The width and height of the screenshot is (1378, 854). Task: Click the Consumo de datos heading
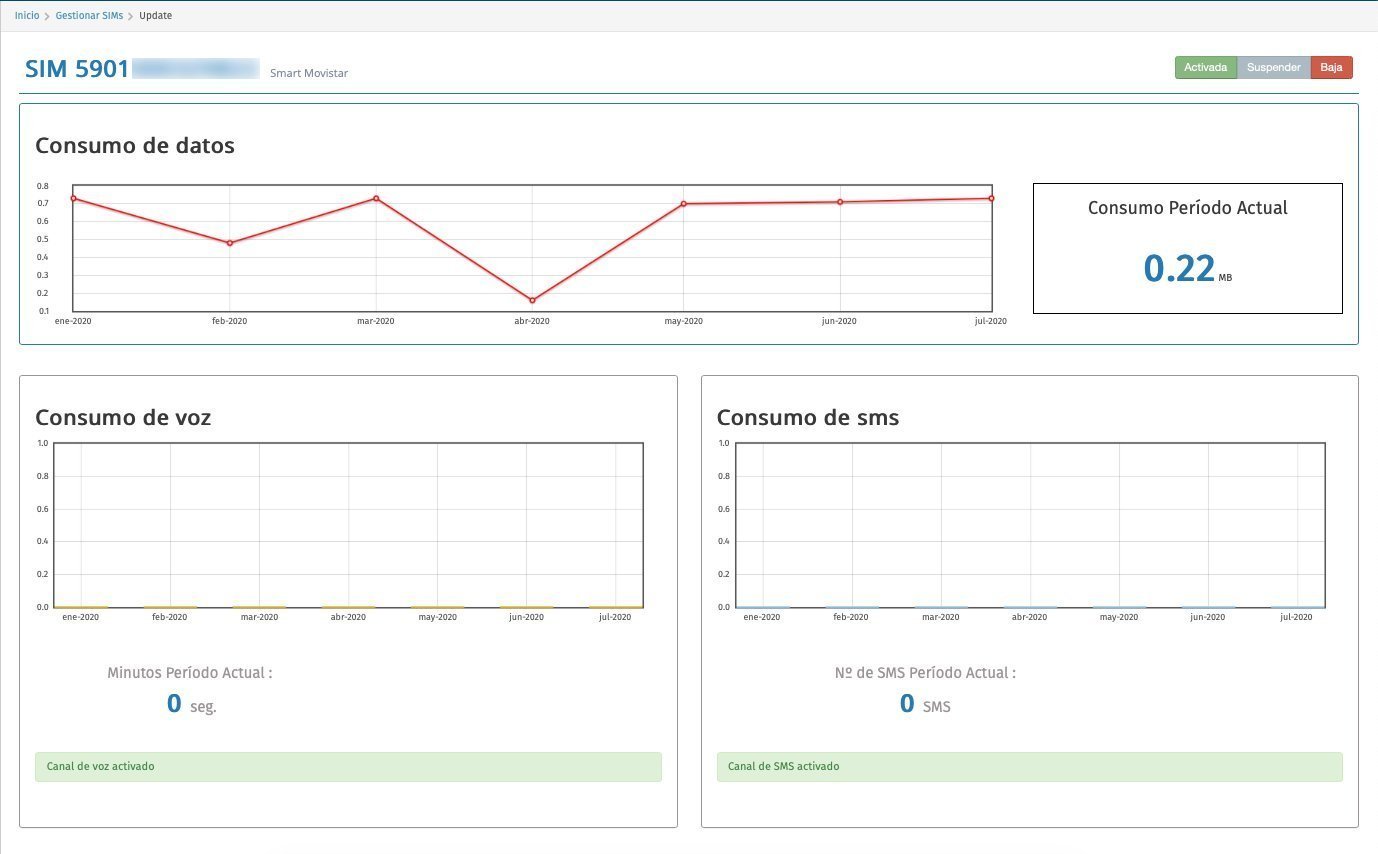pos(135,145)
